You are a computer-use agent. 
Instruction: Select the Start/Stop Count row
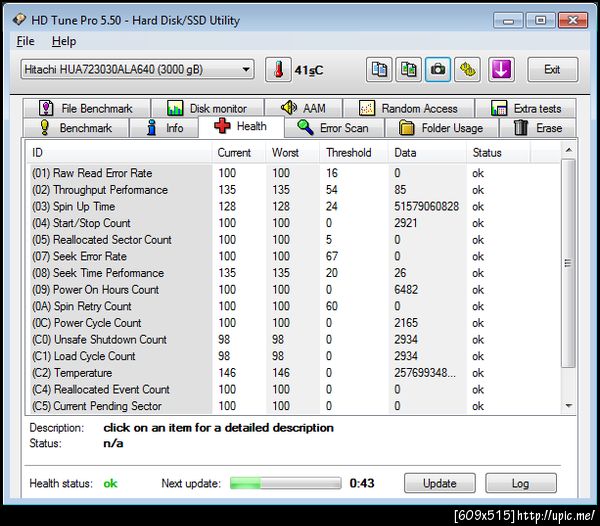(x=294, y=223)
